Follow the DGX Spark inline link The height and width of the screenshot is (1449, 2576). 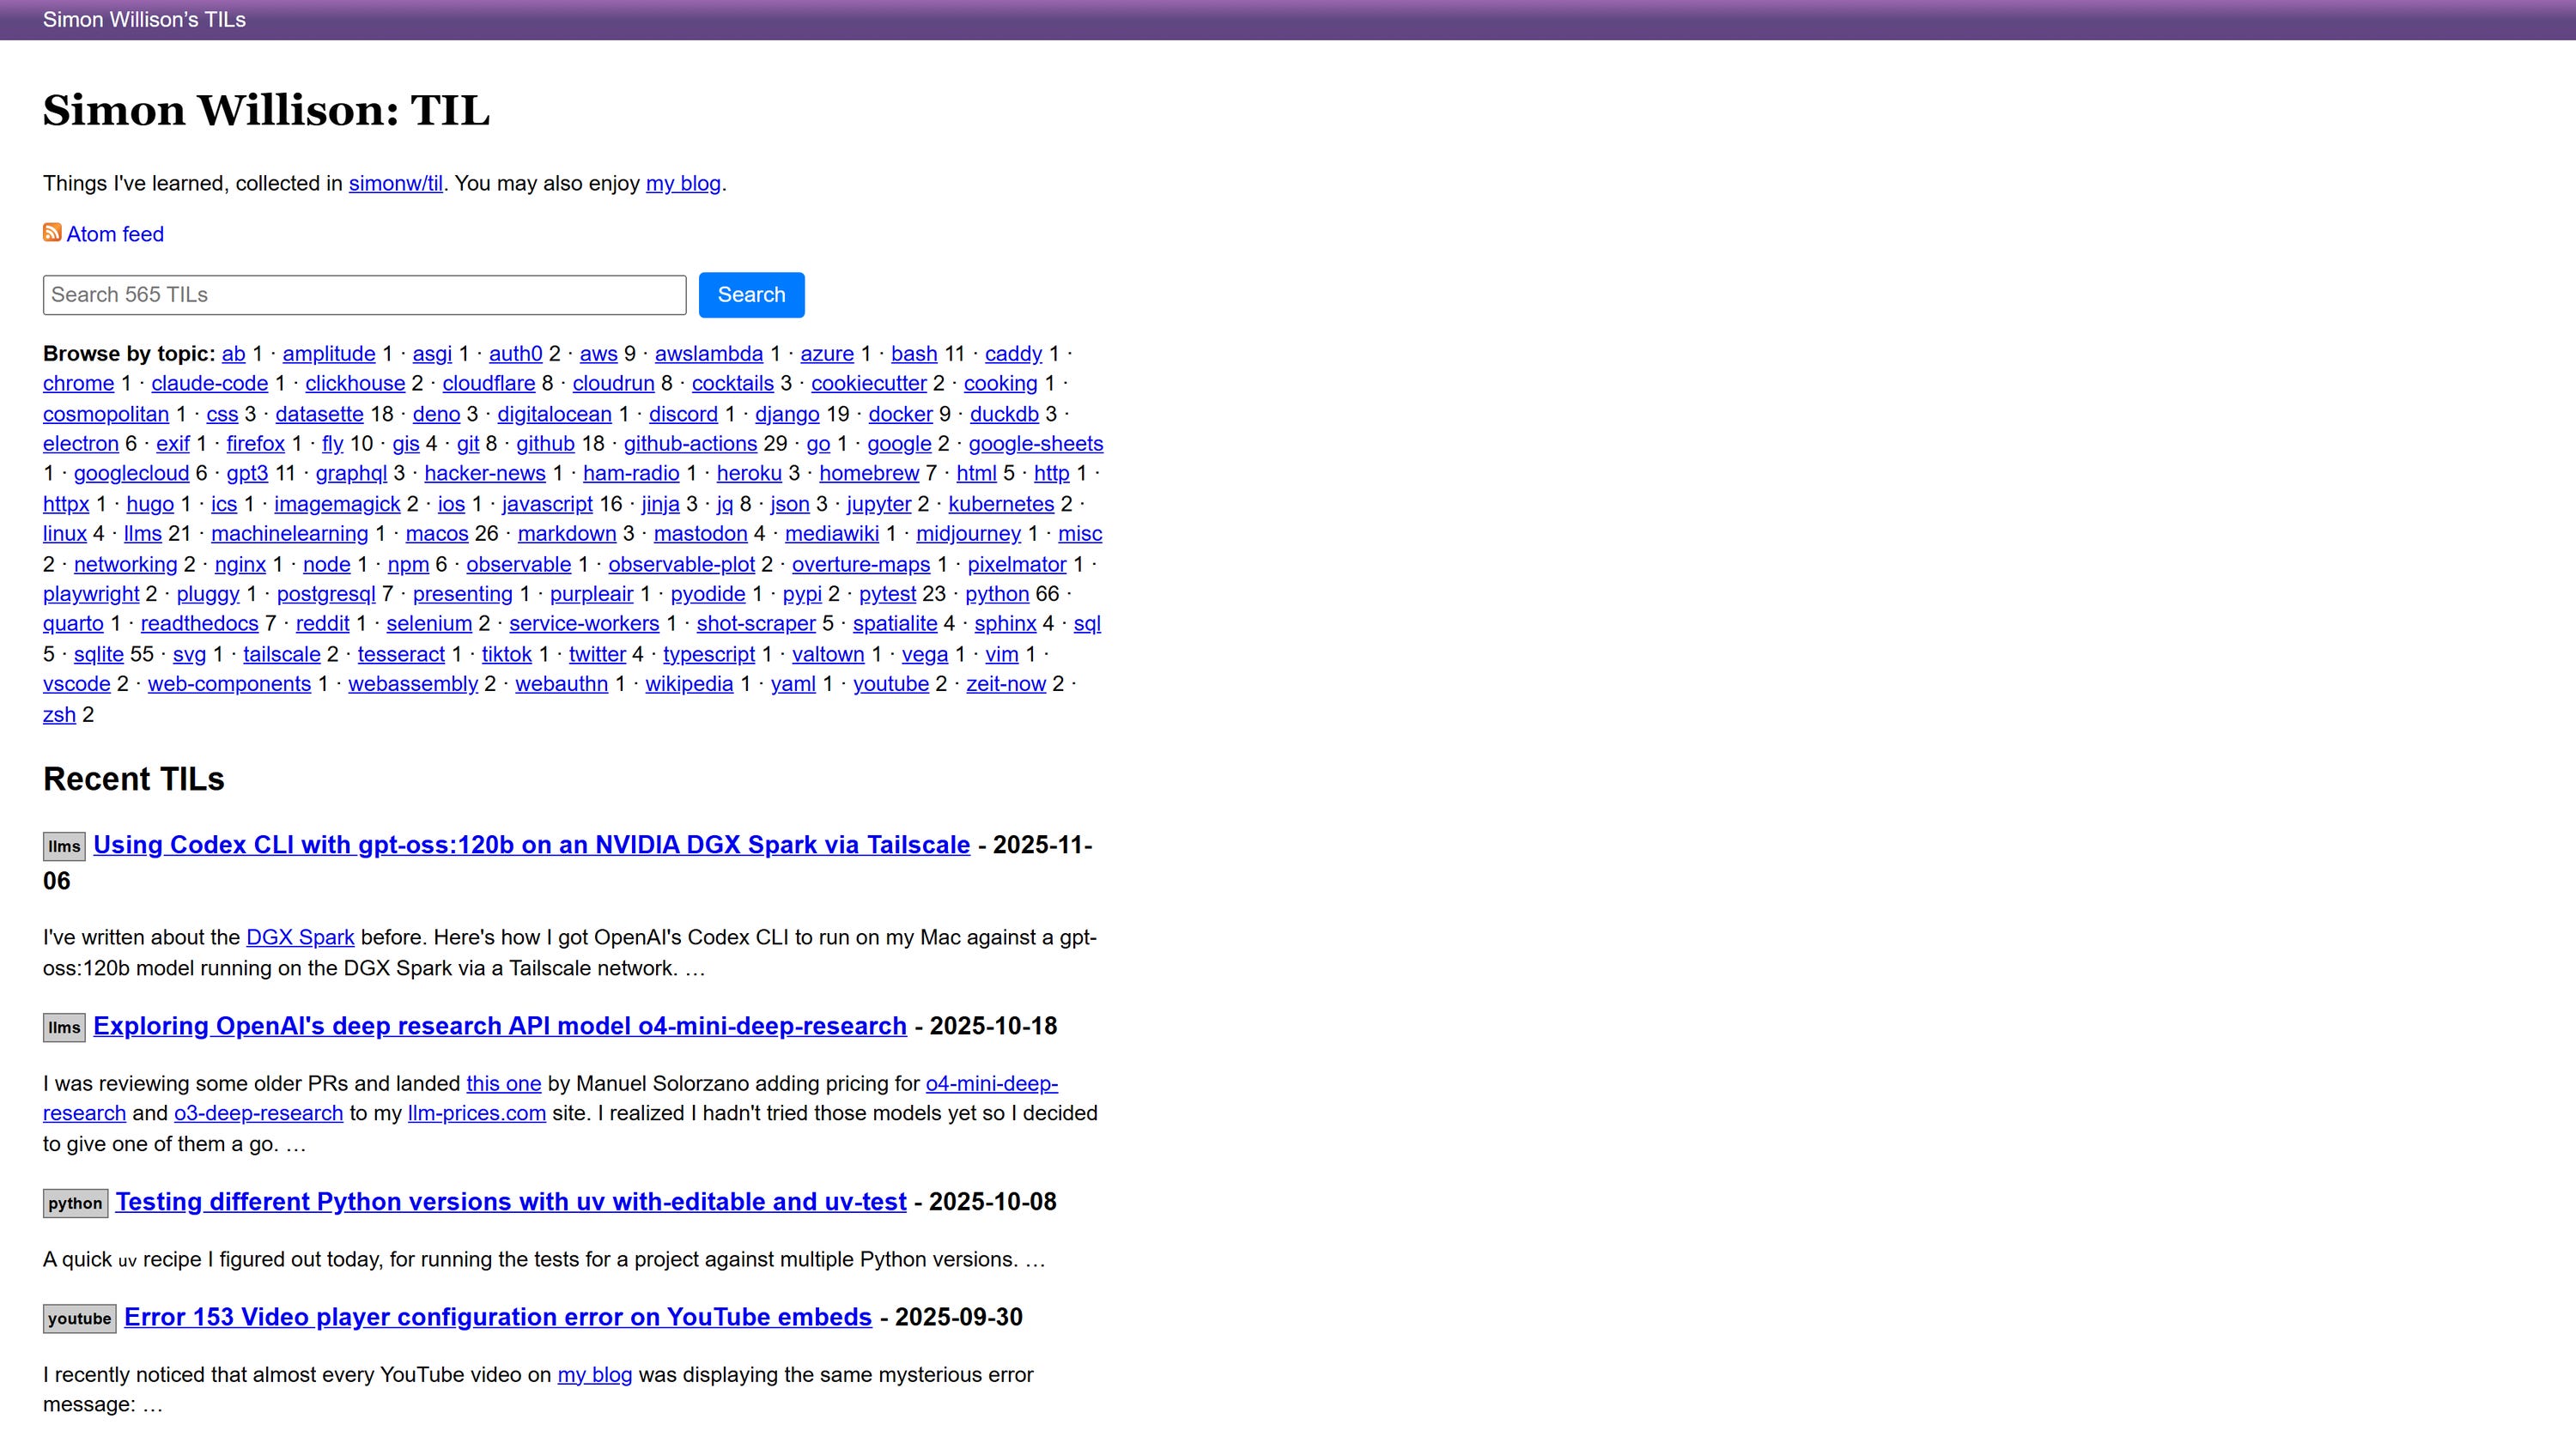tap(300, 938)
